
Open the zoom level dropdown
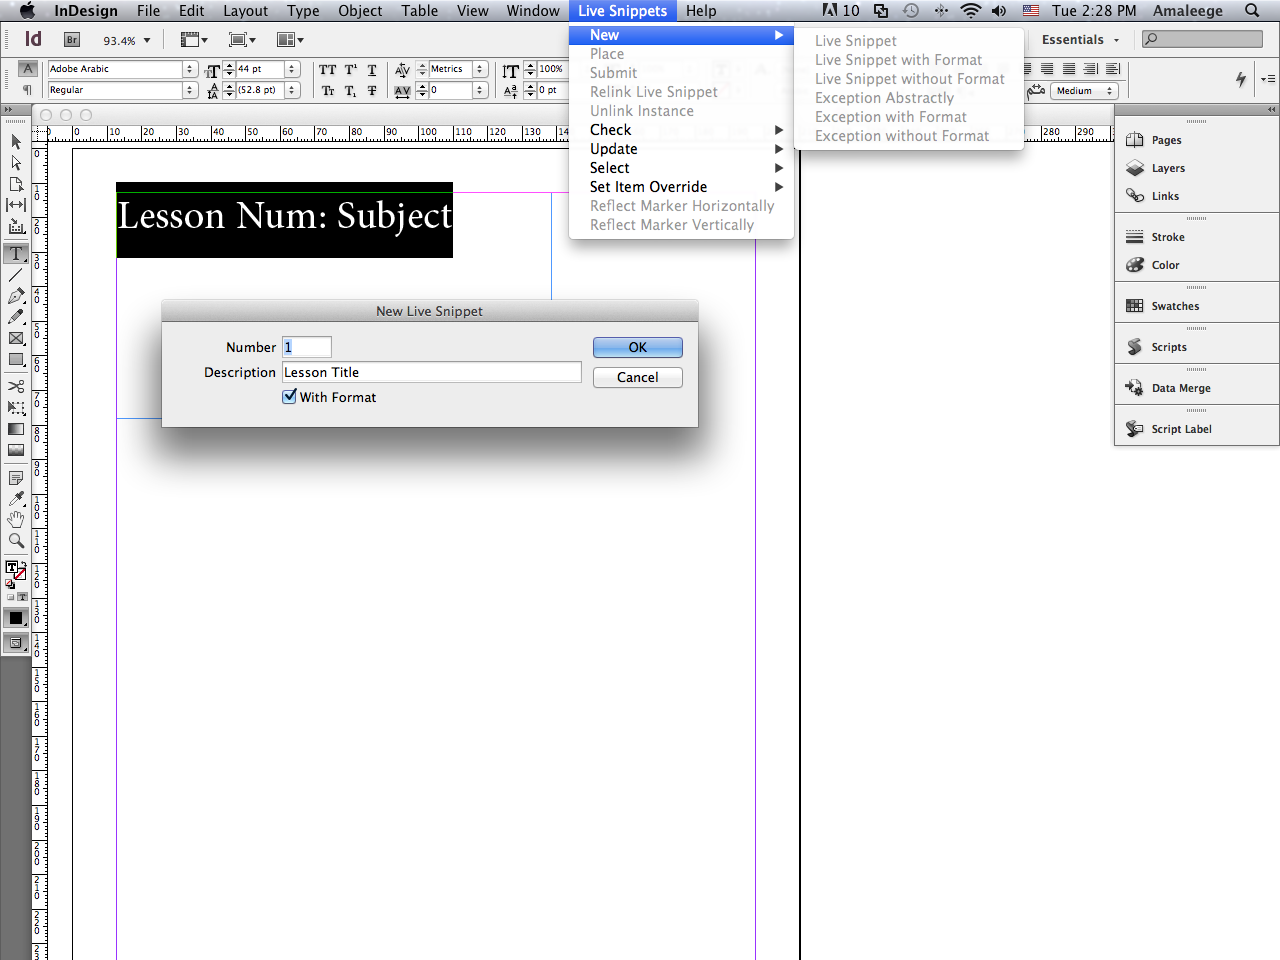(147, 41)
